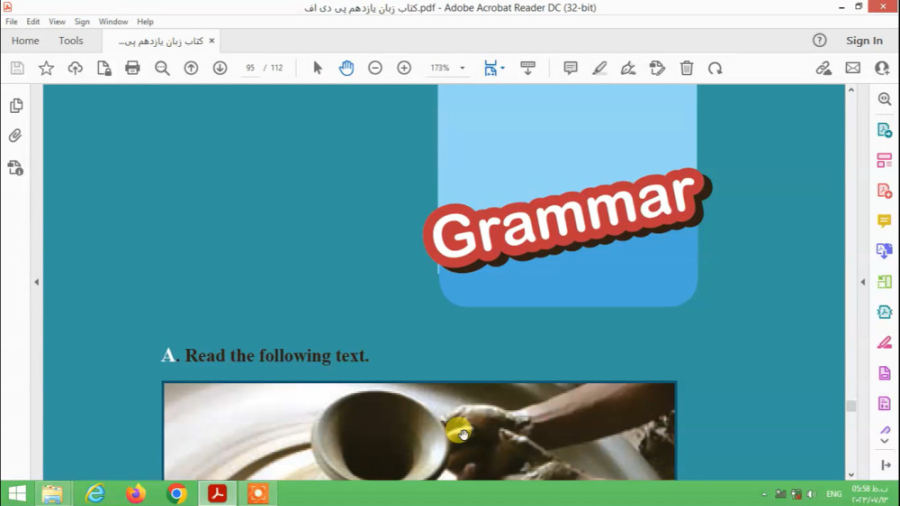Click the protect document lock icon
The image size is (900, 506).
104,68
